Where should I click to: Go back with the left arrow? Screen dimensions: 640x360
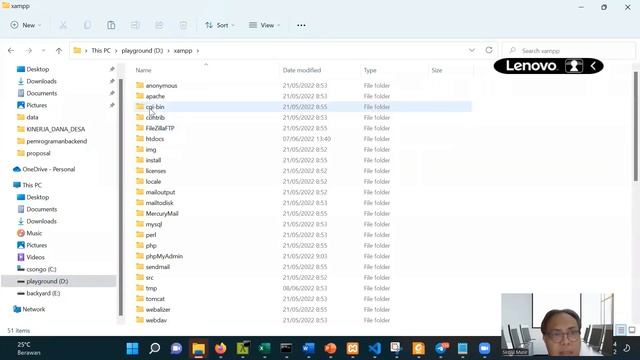pos(11,51)
